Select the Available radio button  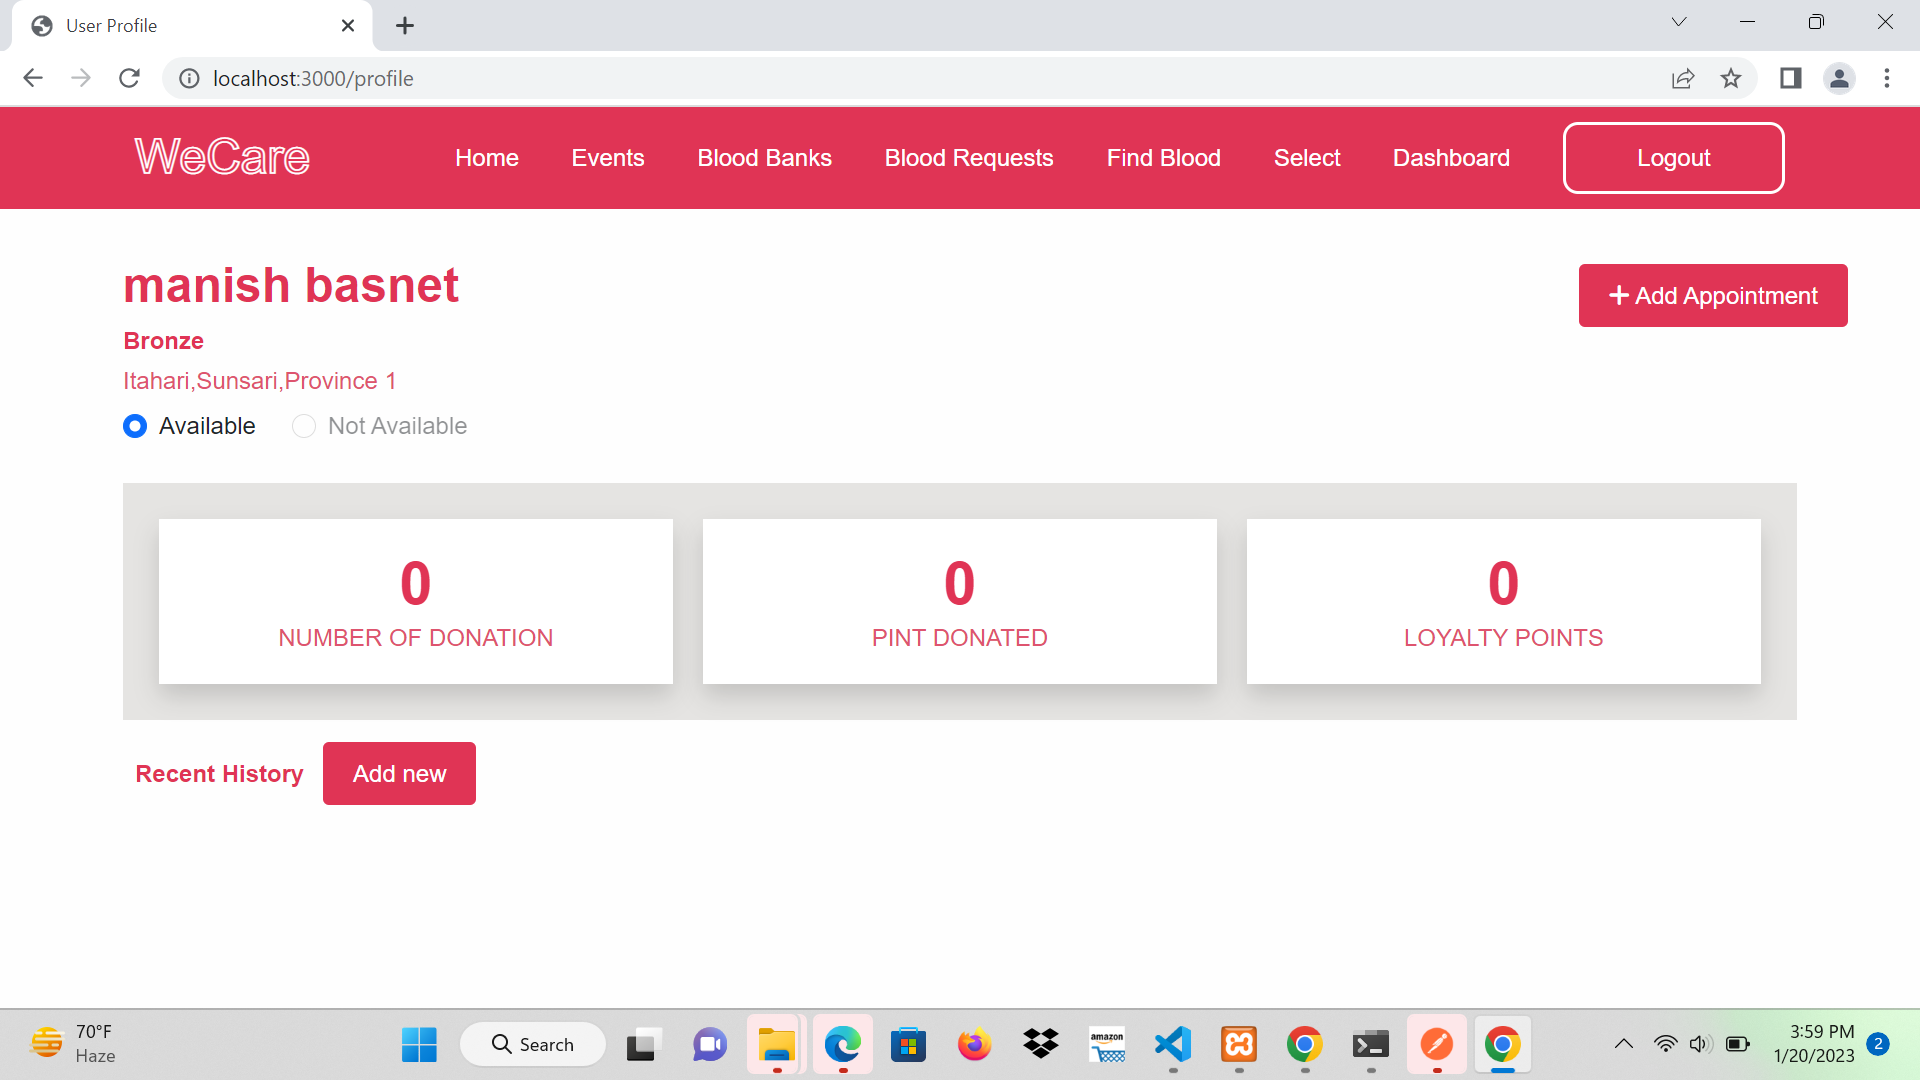click(135, 426)
